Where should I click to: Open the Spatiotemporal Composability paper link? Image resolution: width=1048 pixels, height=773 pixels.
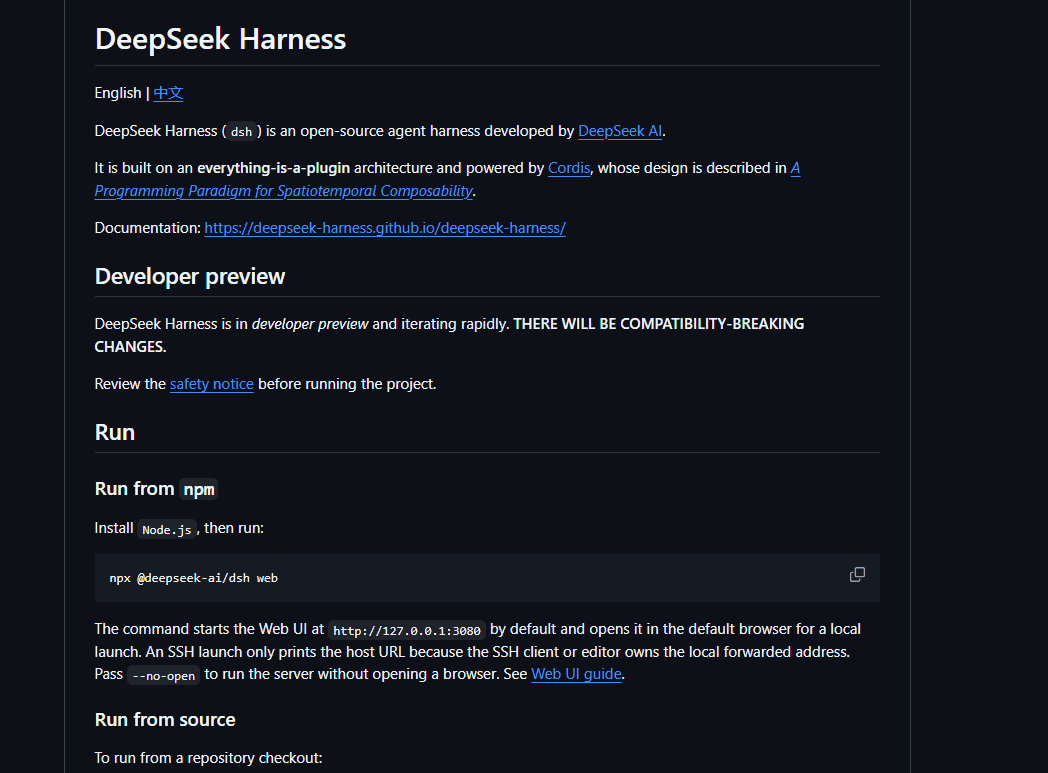(283, 191)
